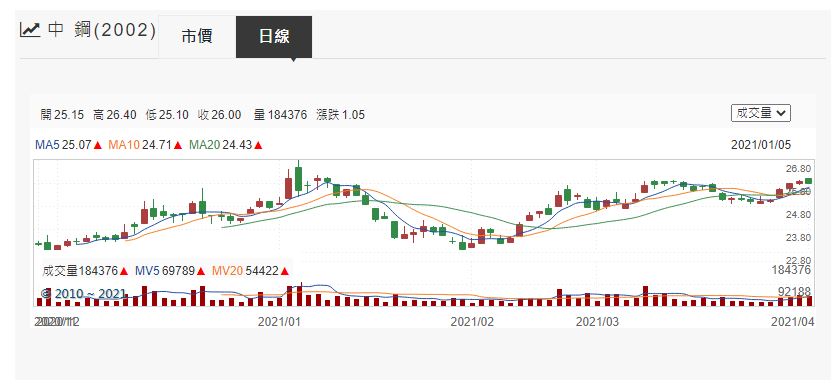This screenshot has width=839, height=392.
Task: Click the MA5 label in legend
Action: point(47,145)
